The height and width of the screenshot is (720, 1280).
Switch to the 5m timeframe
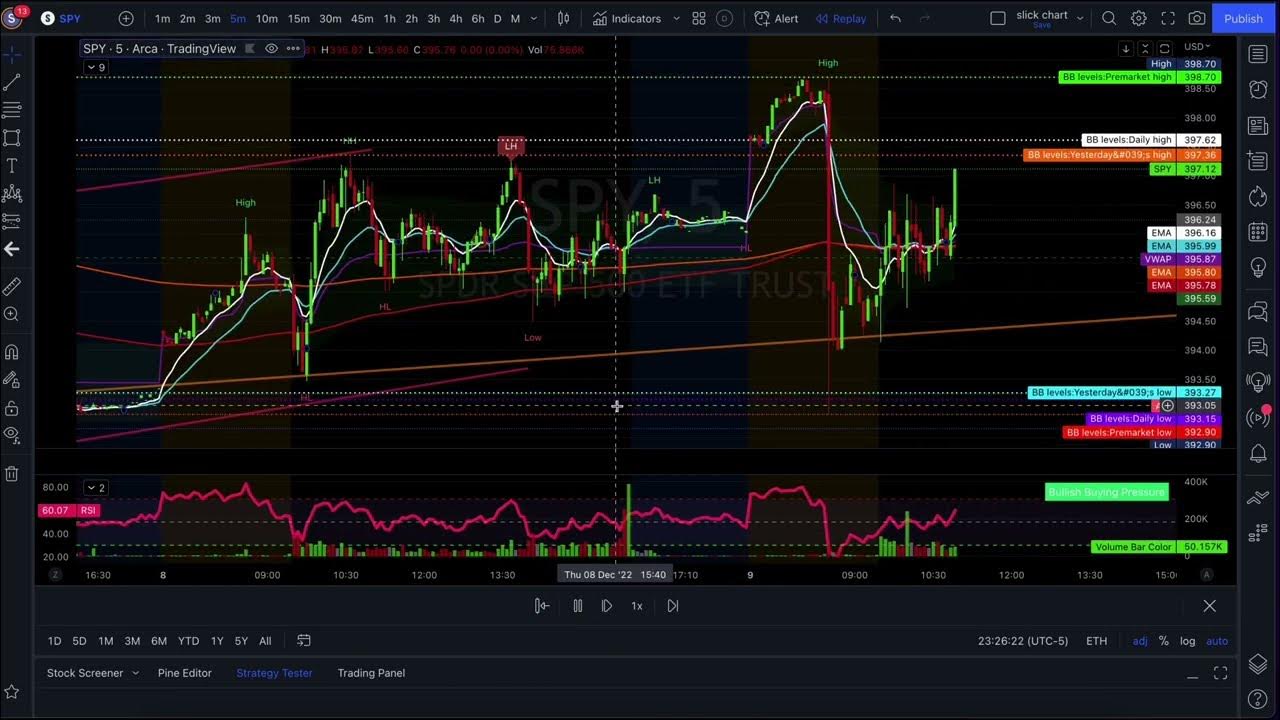(x=238, y=18)
